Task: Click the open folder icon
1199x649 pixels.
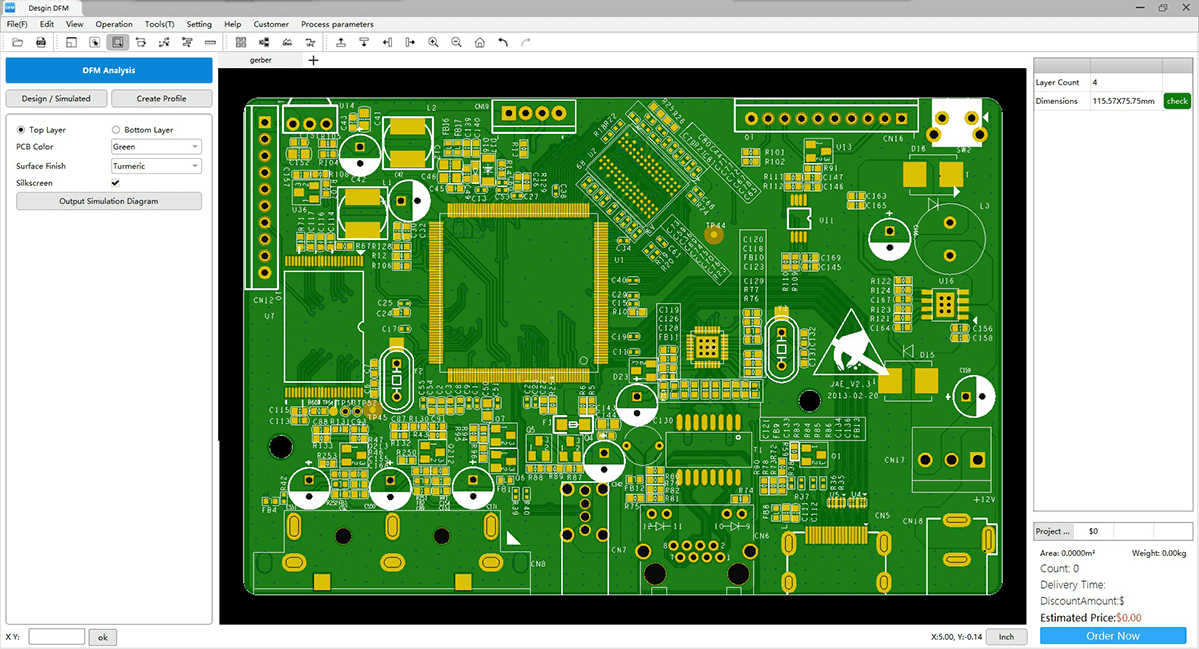Action: point(17,42)
